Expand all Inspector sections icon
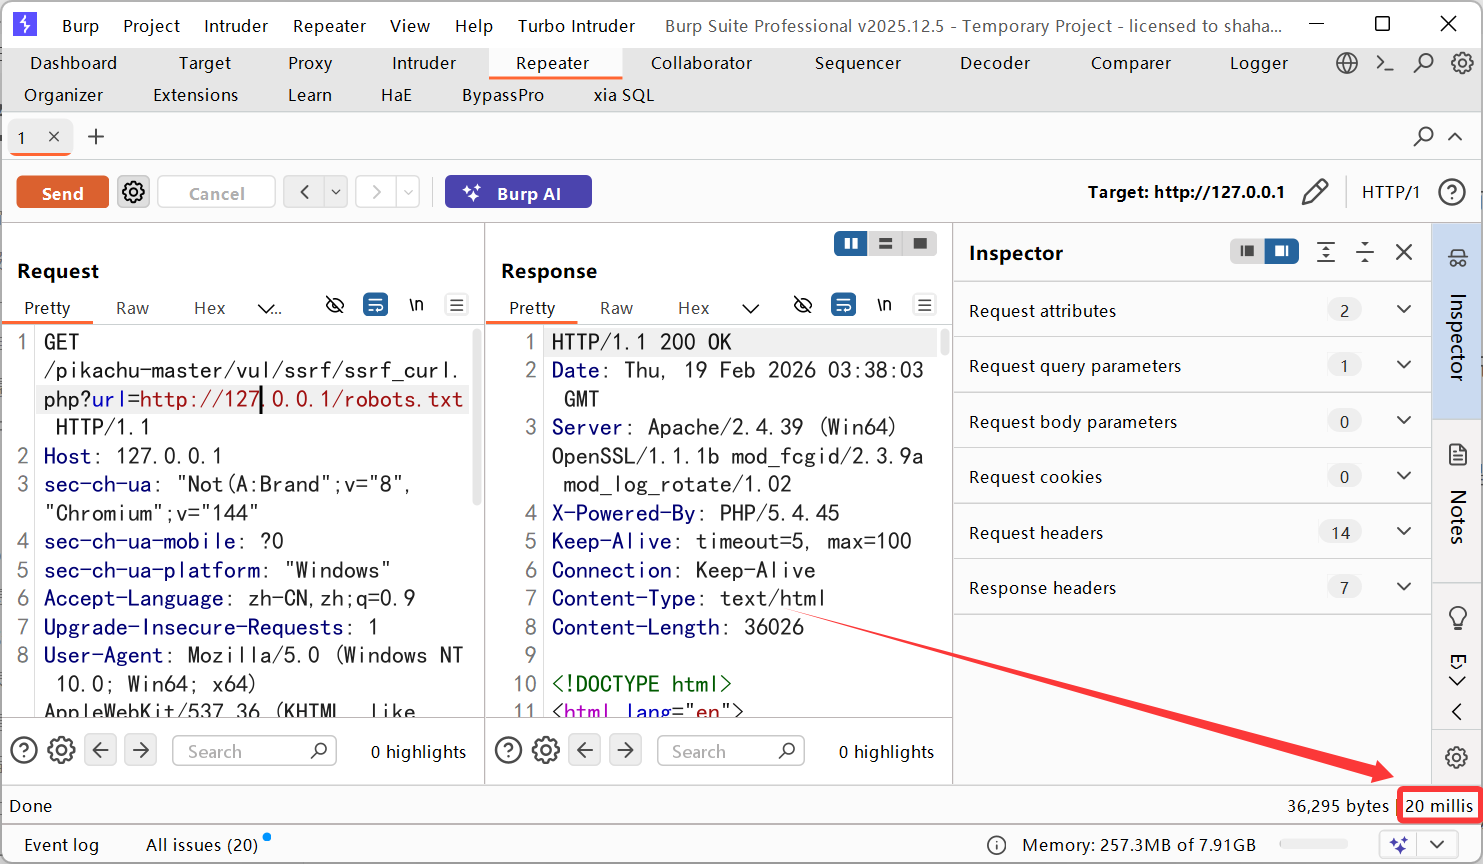Image resolution: width=1483 pixels, height=864 pixels. coord(1326,252)
